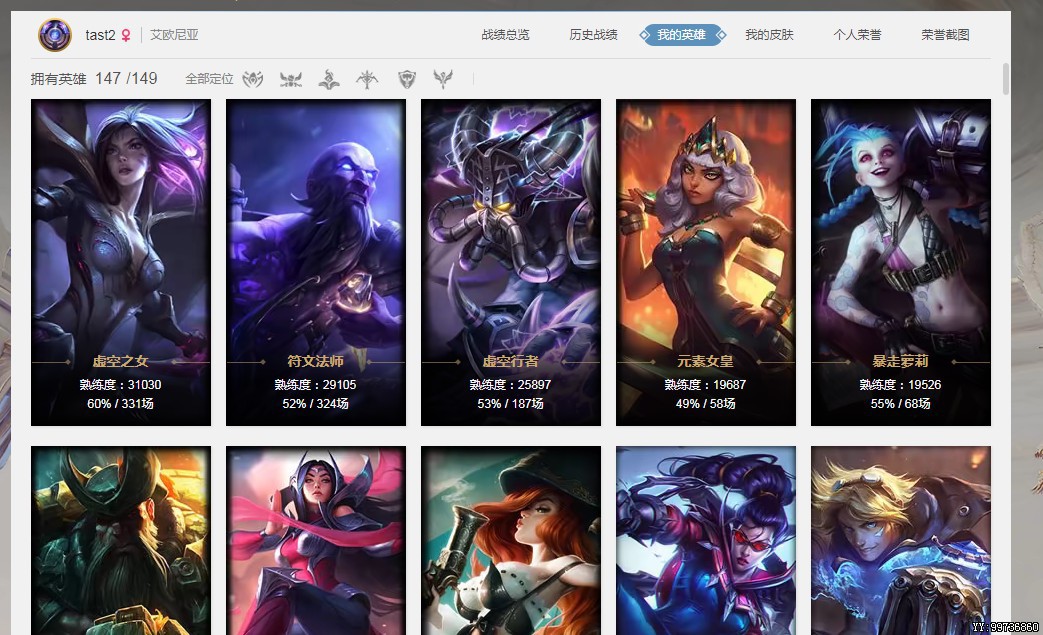Click the 艾欧尼亚 server name
Viewport: 1043px width, 635px height.
tap(174, 35)
